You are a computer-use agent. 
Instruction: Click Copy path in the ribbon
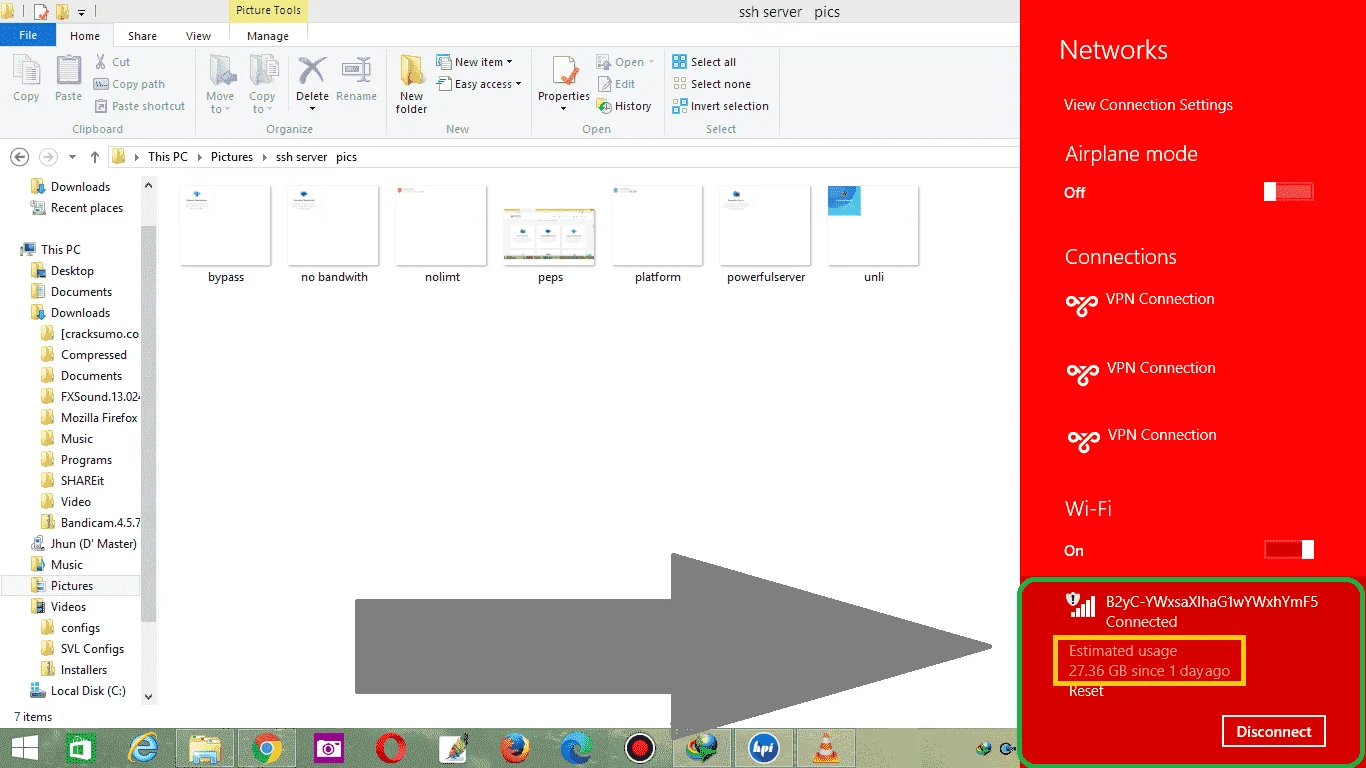(x=130, y=84)
